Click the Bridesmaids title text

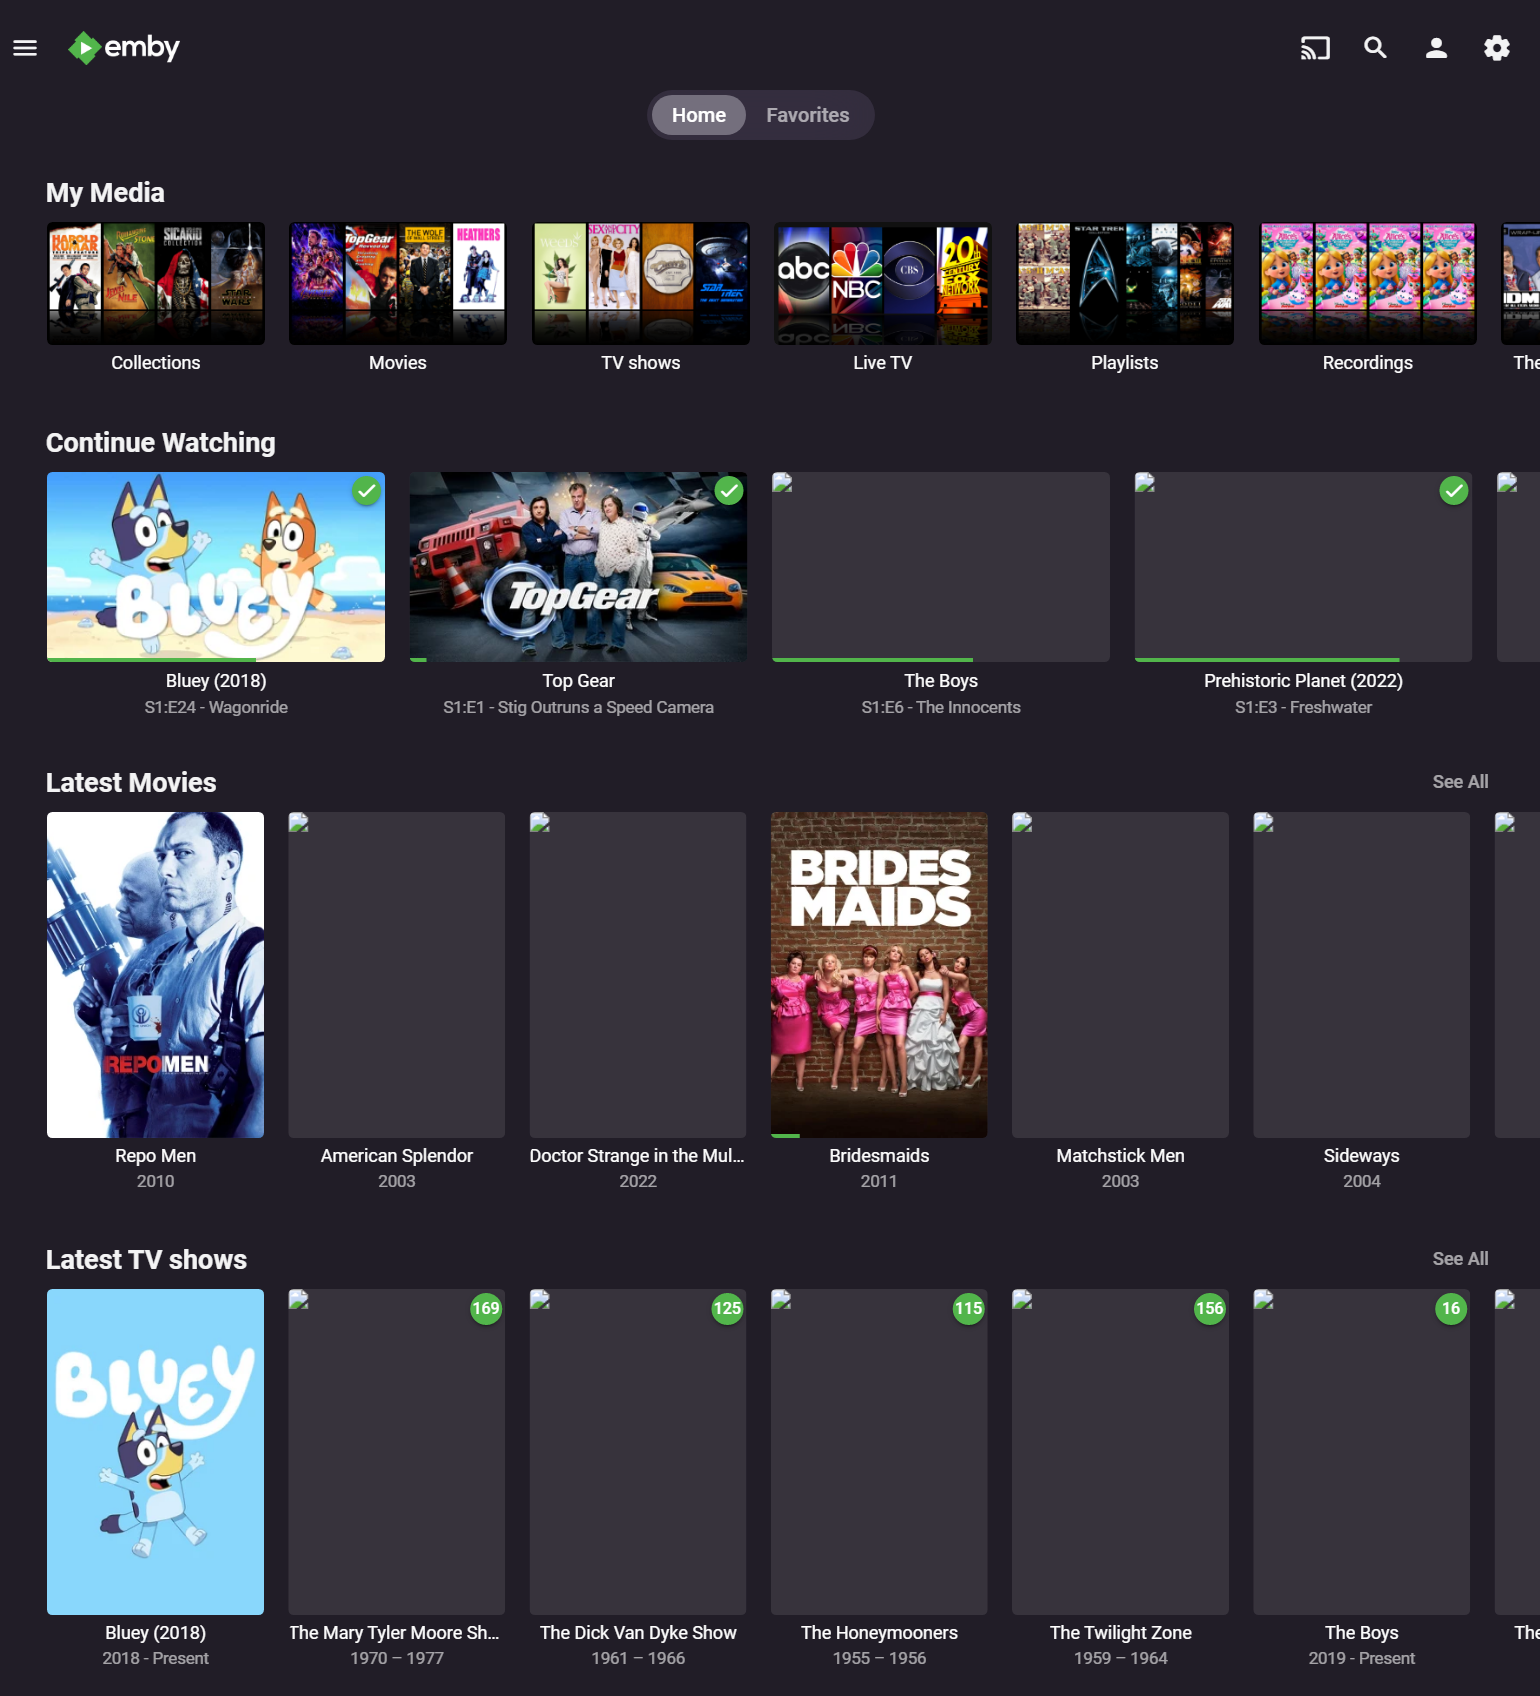click(879, 1156)
